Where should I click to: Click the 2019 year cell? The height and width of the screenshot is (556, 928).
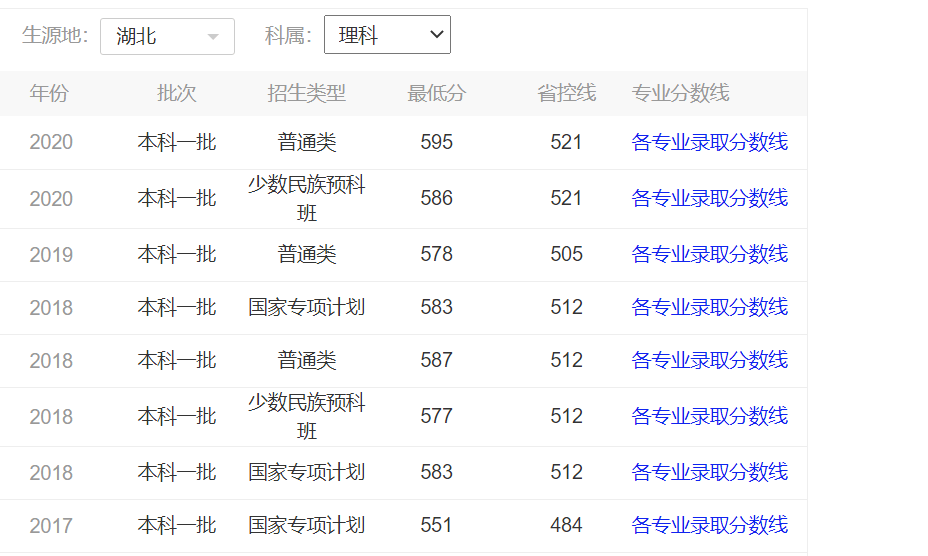[x=51, y=255]
